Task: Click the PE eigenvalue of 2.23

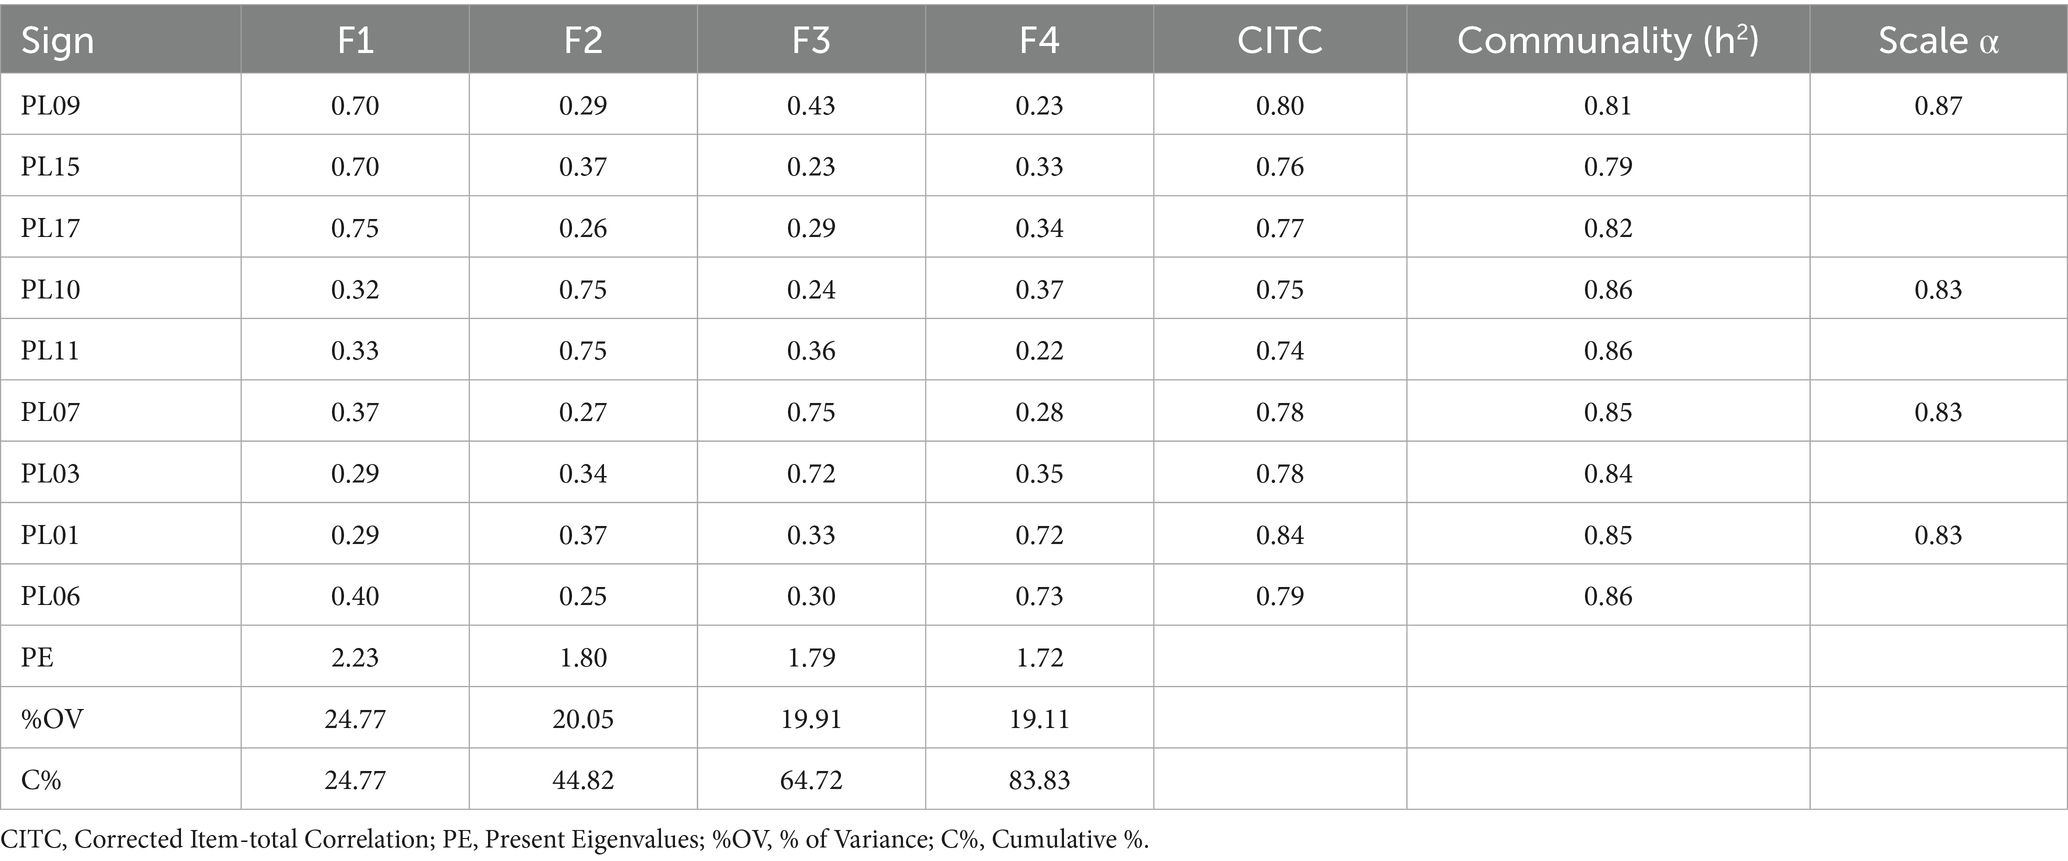Action: coord(355,657)
